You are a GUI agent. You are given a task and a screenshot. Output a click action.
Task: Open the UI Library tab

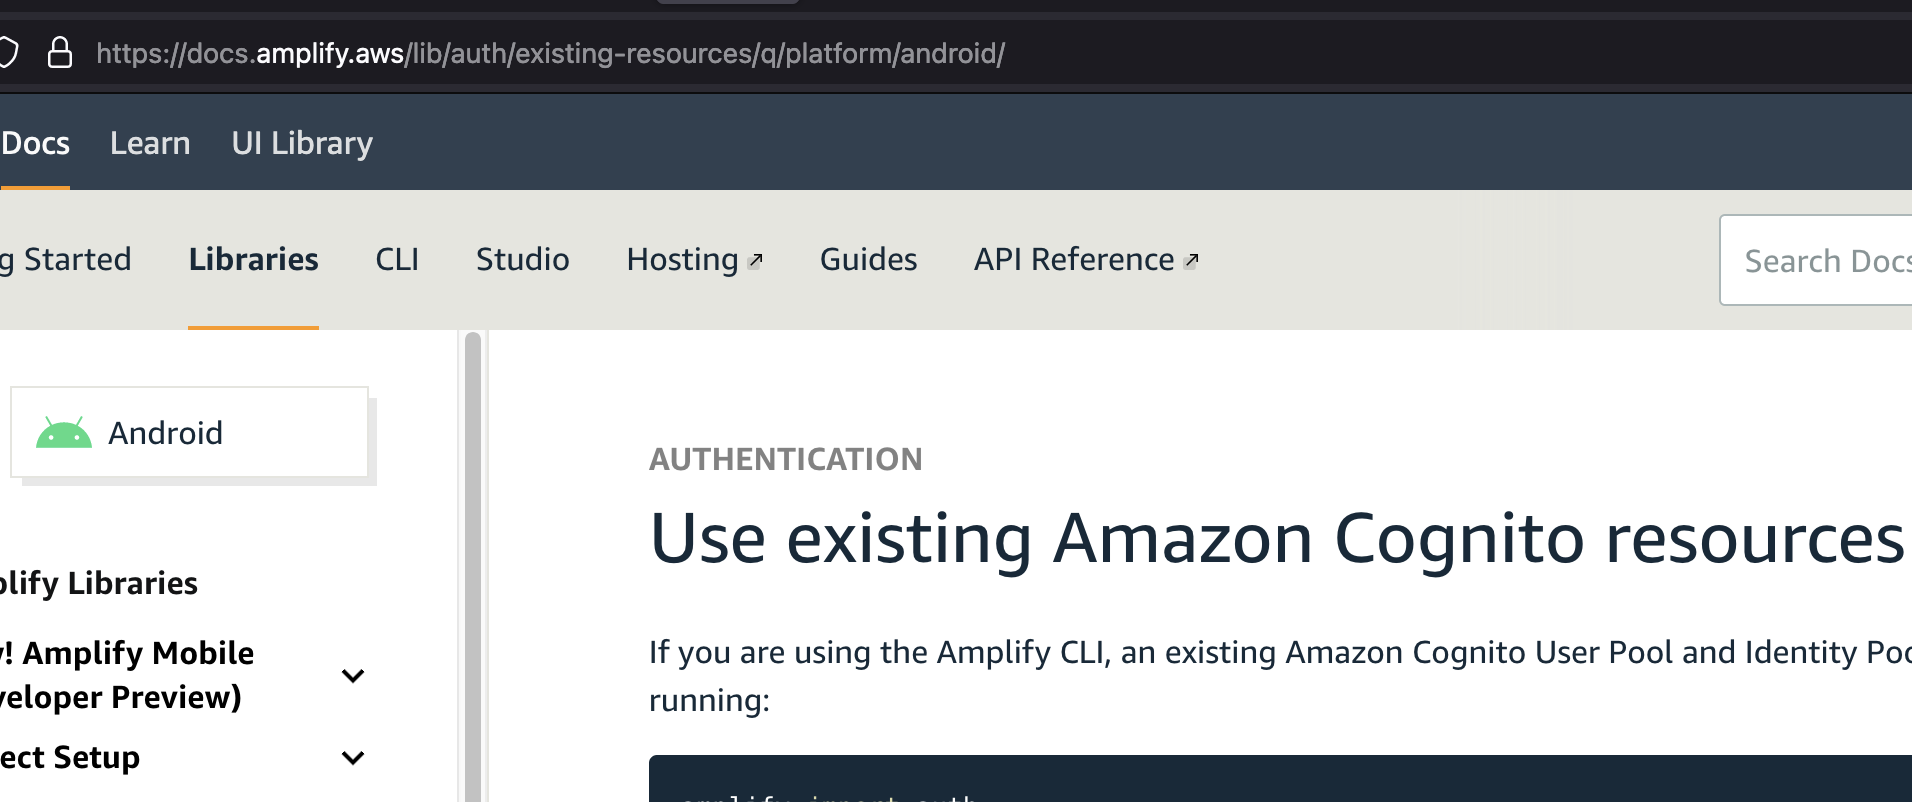[302, 143]
